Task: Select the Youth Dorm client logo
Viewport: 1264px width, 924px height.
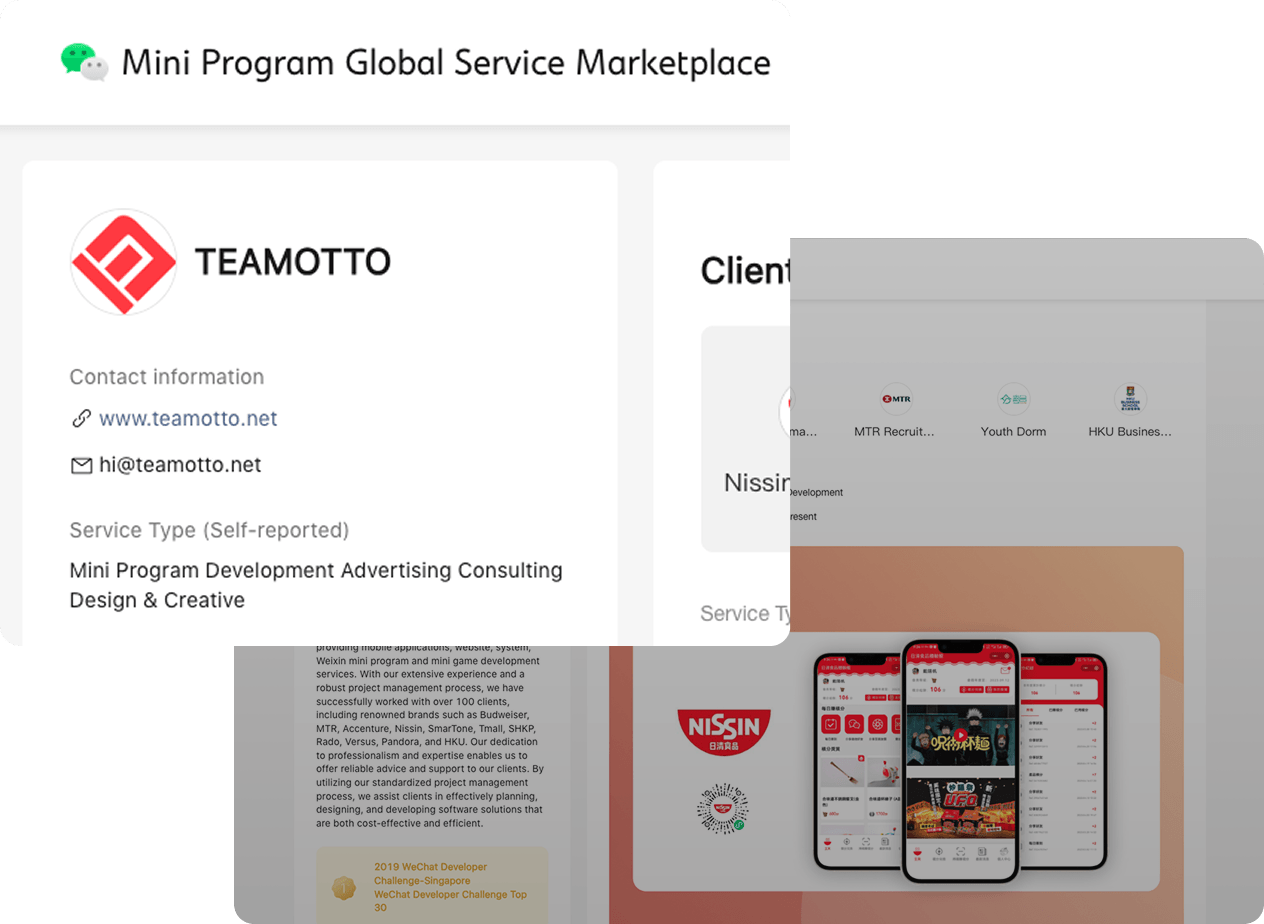Action: point(1013,398)
